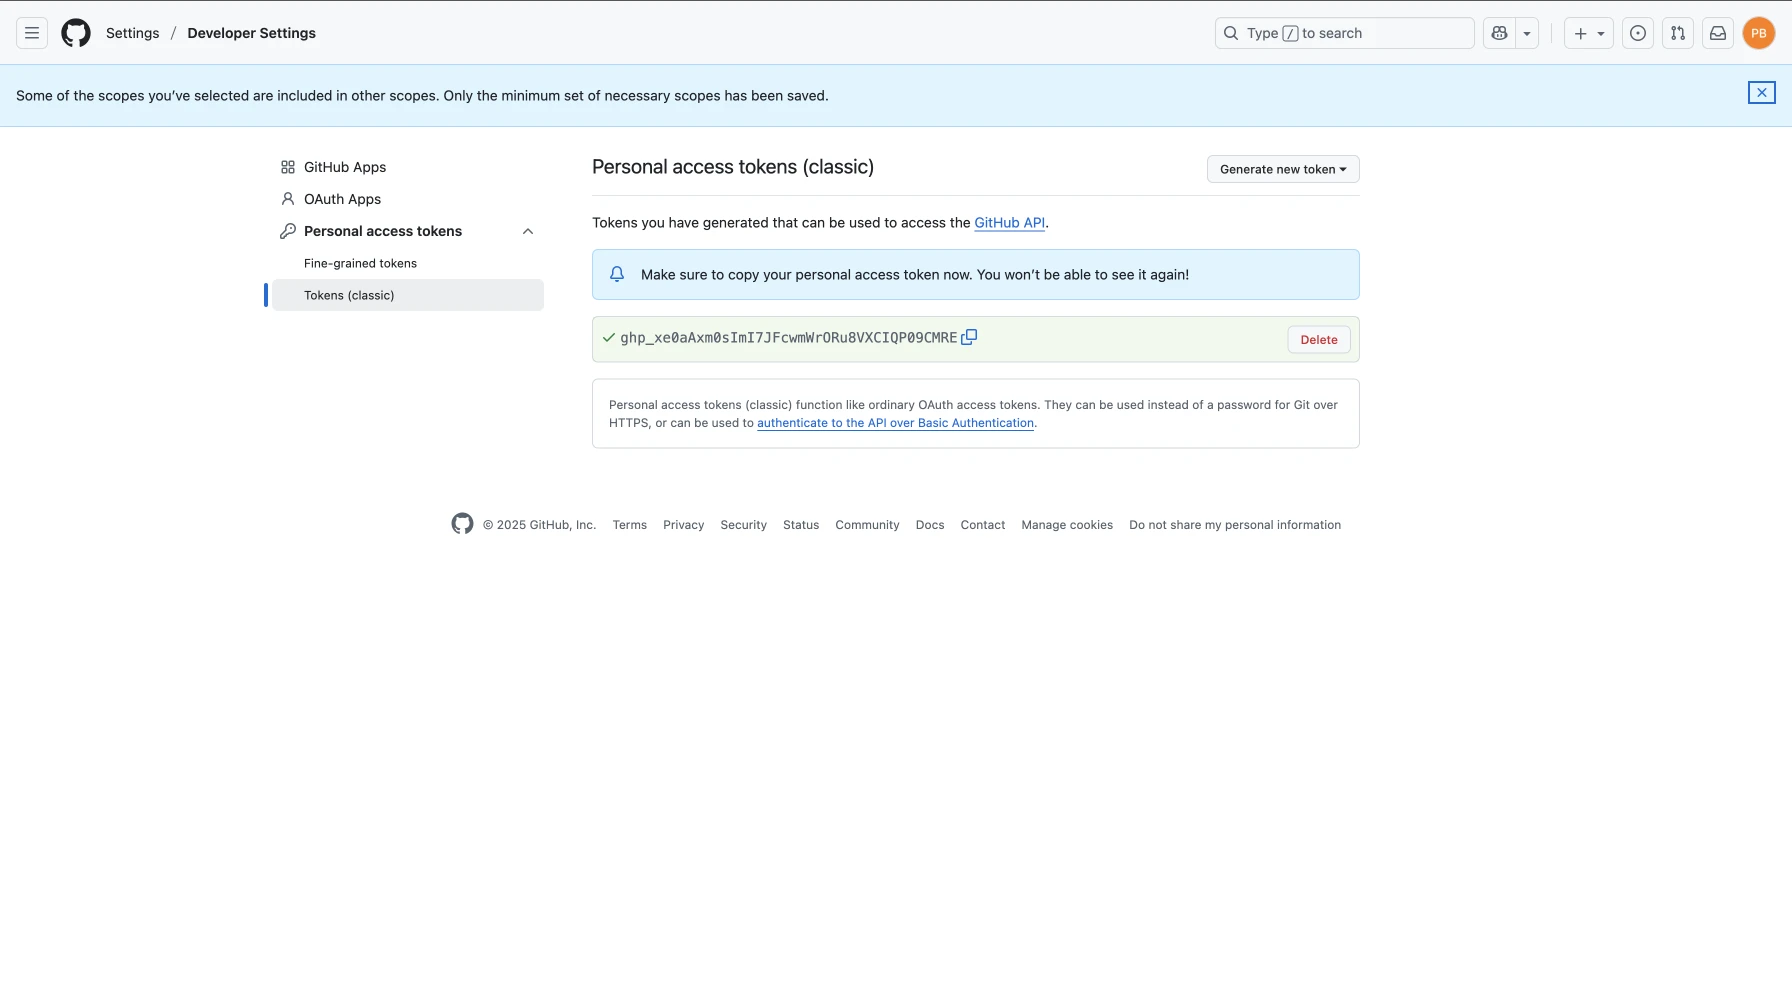Screen dimensions: 1792x999
Task: Click the search input field
Action: pos(1344,33)
